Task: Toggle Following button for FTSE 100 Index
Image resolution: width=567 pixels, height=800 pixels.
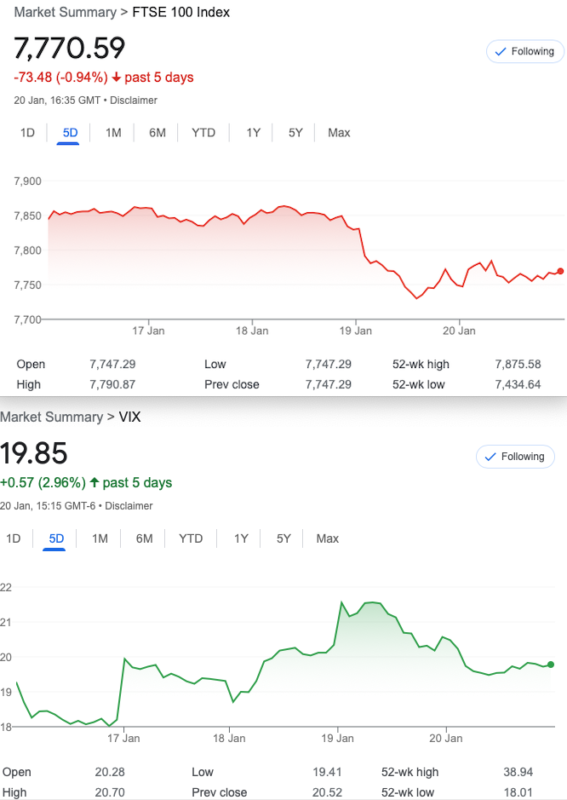Action: [x=525, y=52]
